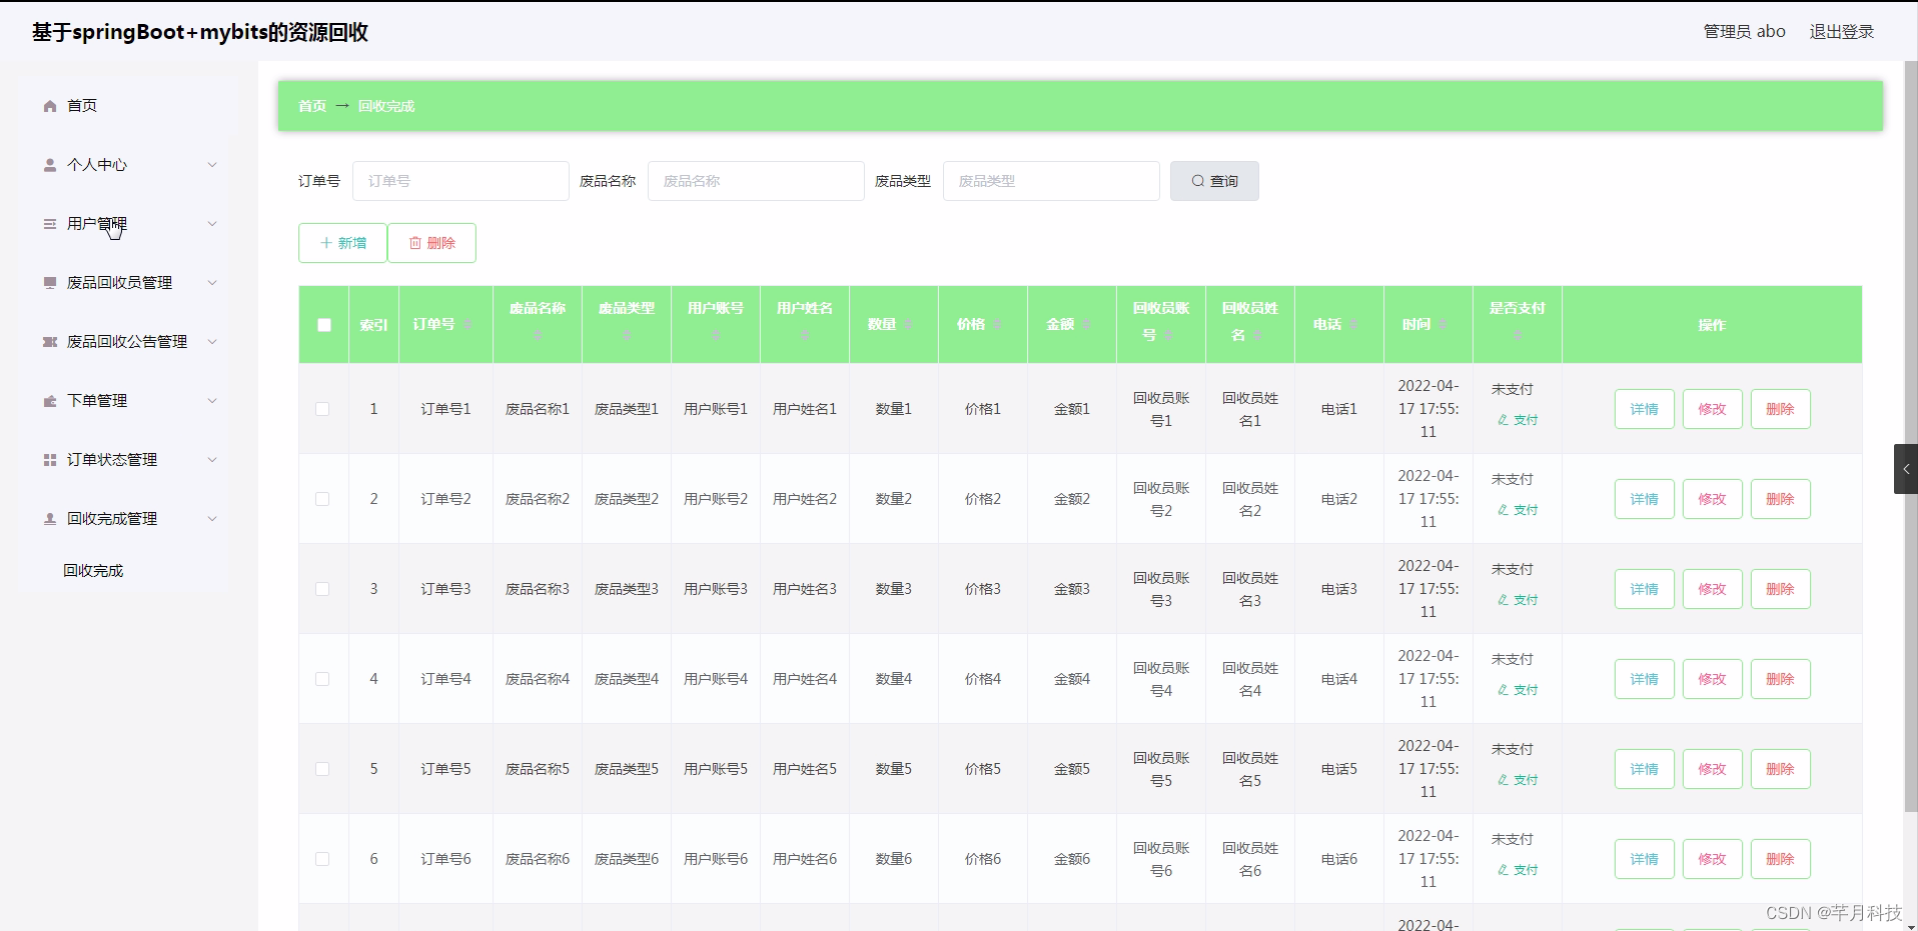Screen dimensions: 1918x931
Task: Check the checkbox for 订单号2 row
Action: coord(322,498)
